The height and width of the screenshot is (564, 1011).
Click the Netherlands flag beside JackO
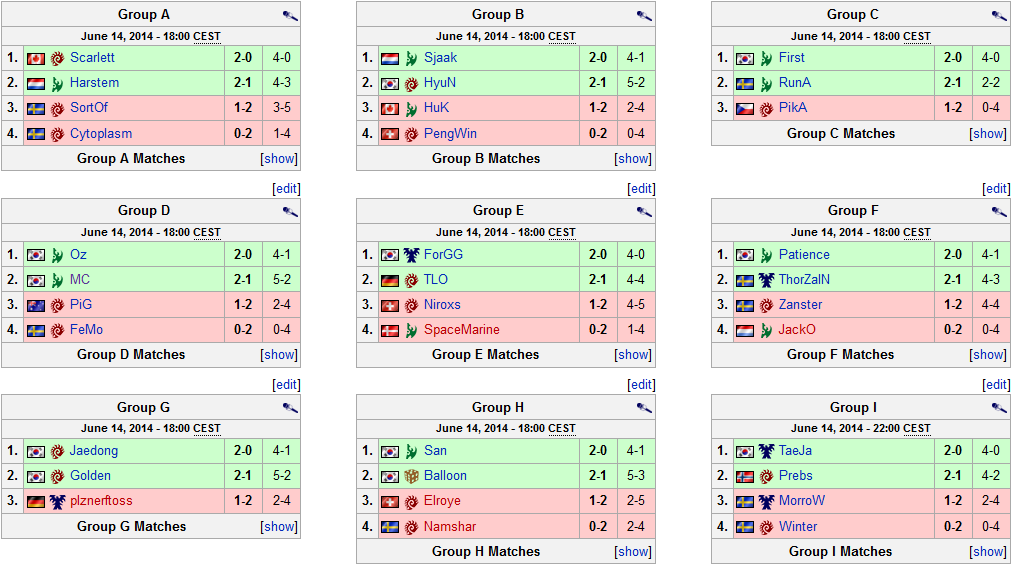745,330
